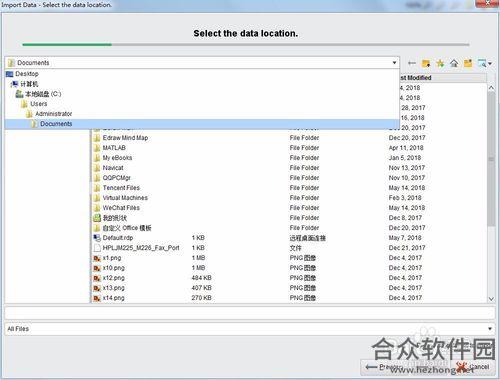Select the x1.png file name
Viewport: 500px width, 380px height.
(112, 258)
